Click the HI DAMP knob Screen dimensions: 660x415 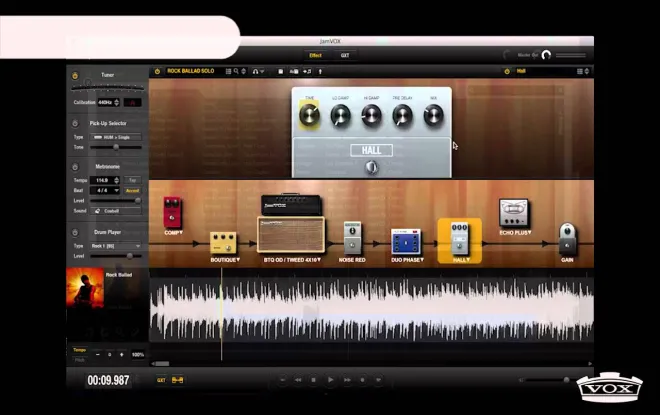pyautogui.click(x=371, y=115)
